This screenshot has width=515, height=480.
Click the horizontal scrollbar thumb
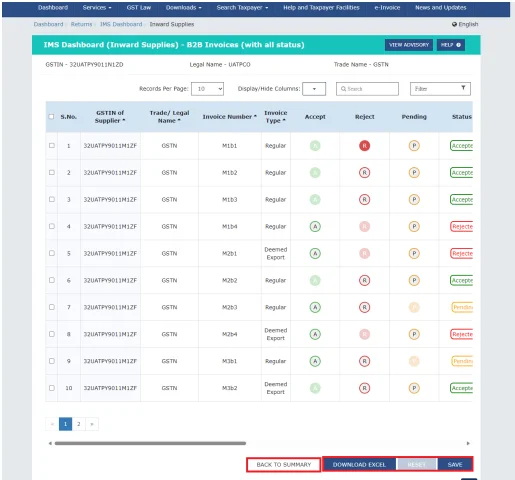pyautogui.click(x=150, y=443)
